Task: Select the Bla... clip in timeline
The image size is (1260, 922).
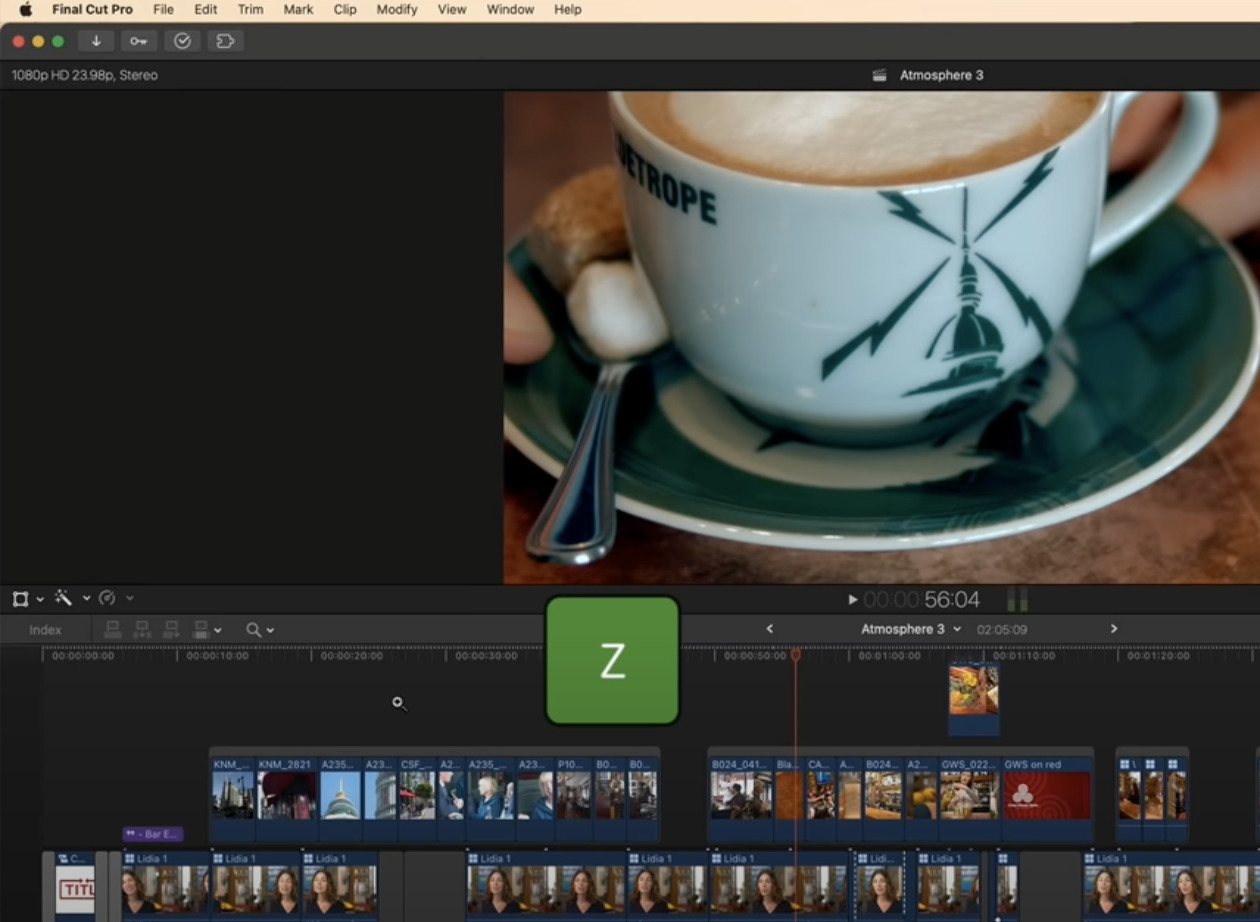Action: tap(789, 798)
